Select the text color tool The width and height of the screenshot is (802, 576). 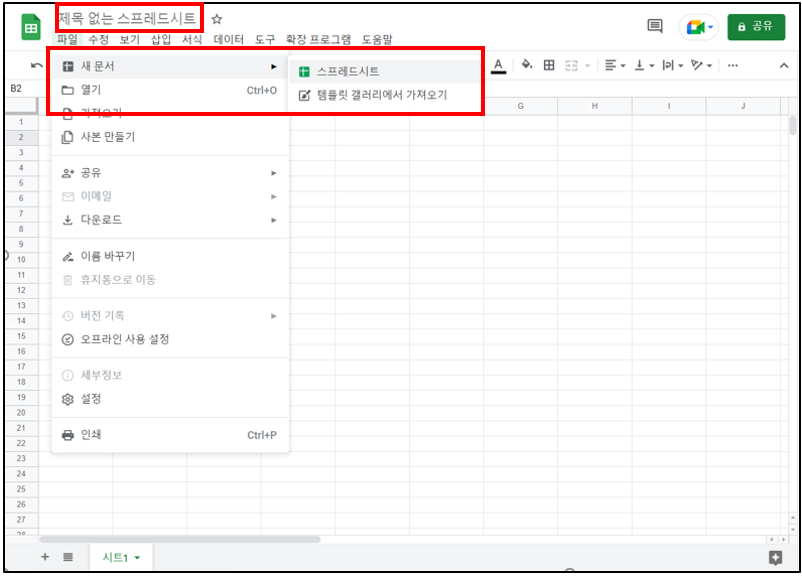[498, 64]
